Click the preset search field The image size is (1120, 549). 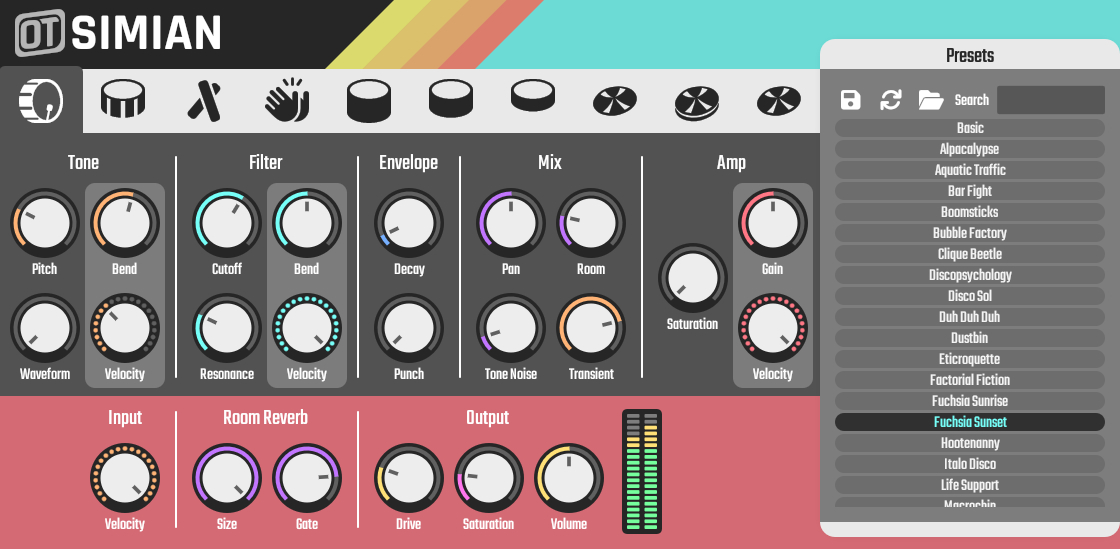(x=1051, y=100)
